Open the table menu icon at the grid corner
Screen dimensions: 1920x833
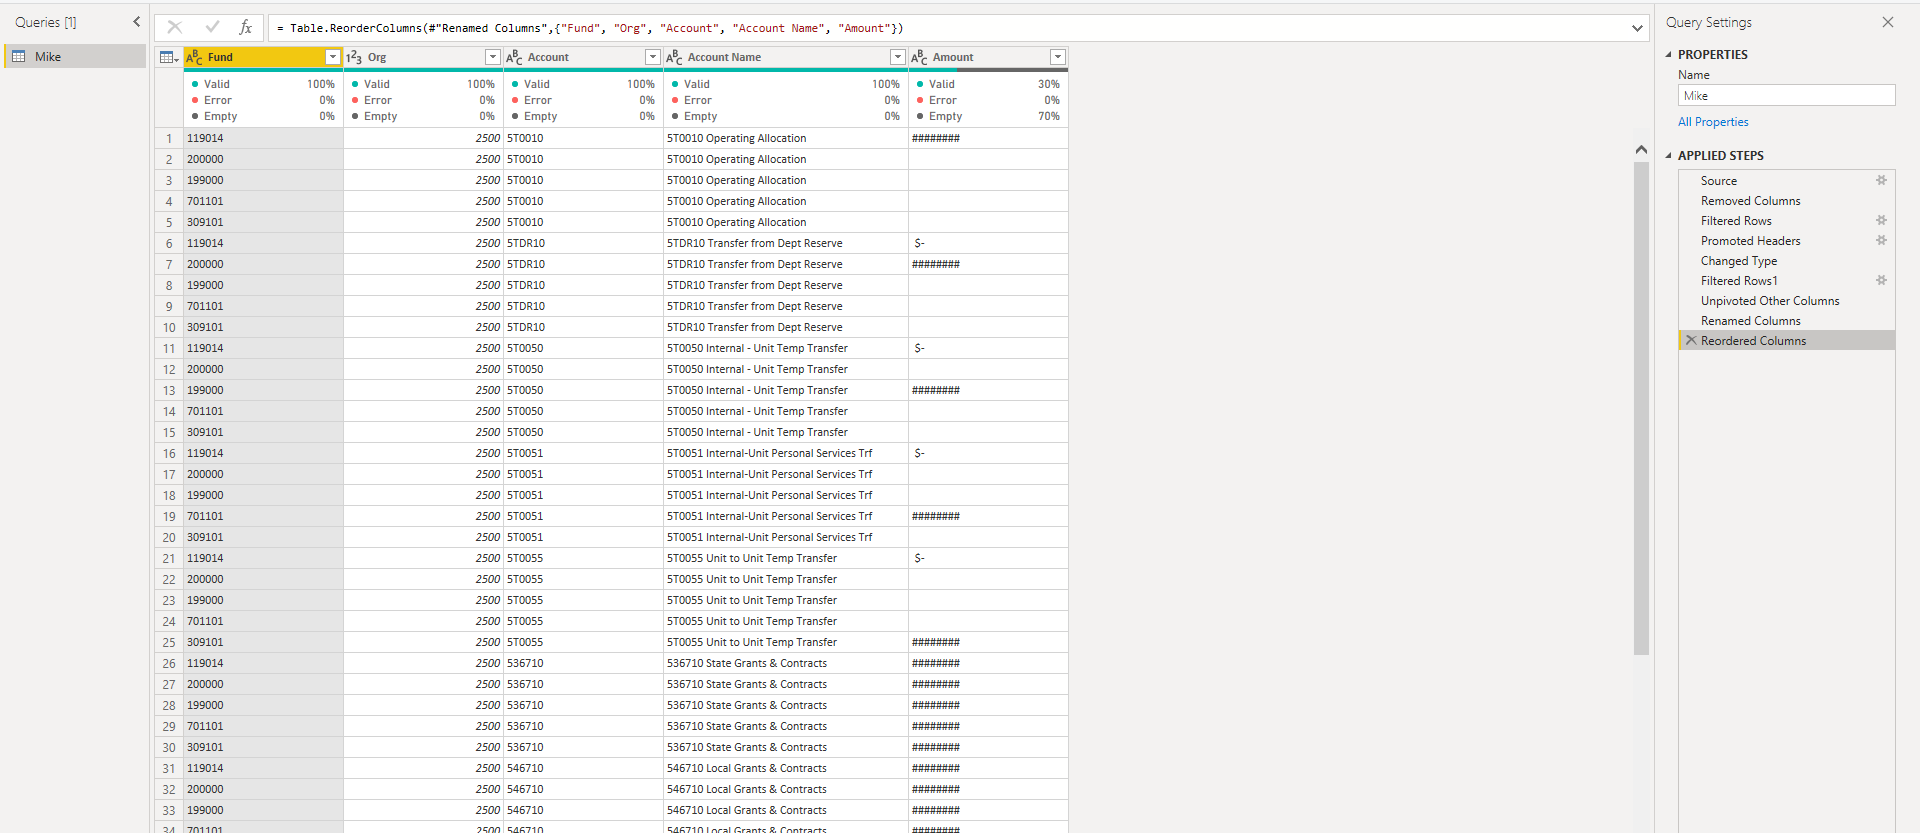[169, 57]
